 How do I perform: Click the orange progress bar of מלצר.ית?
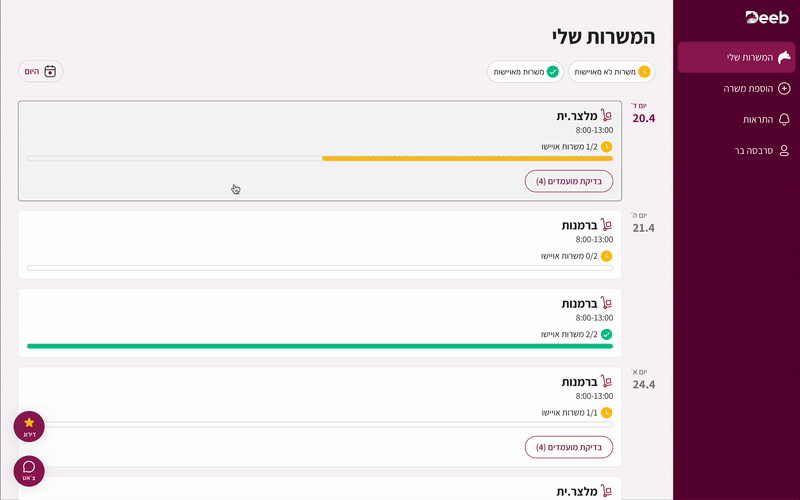pyautogui.click(x=467, y=159)
